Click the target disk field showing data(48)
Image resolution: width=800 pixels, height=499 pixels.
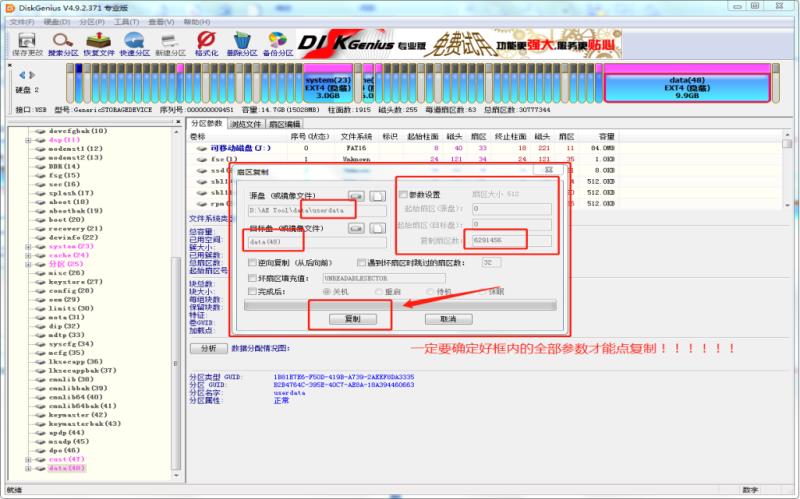coord(317,242)
